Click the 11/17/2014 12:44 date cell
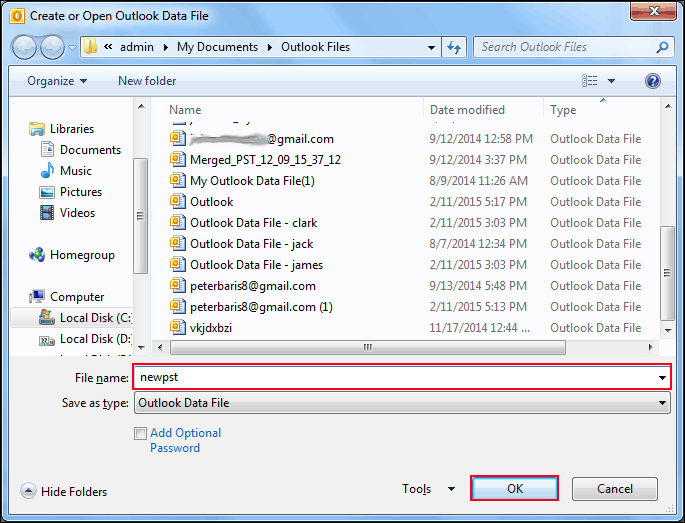The height and width of the screenshot is (523, 685). pyautogui.click(x=479, y=328)
